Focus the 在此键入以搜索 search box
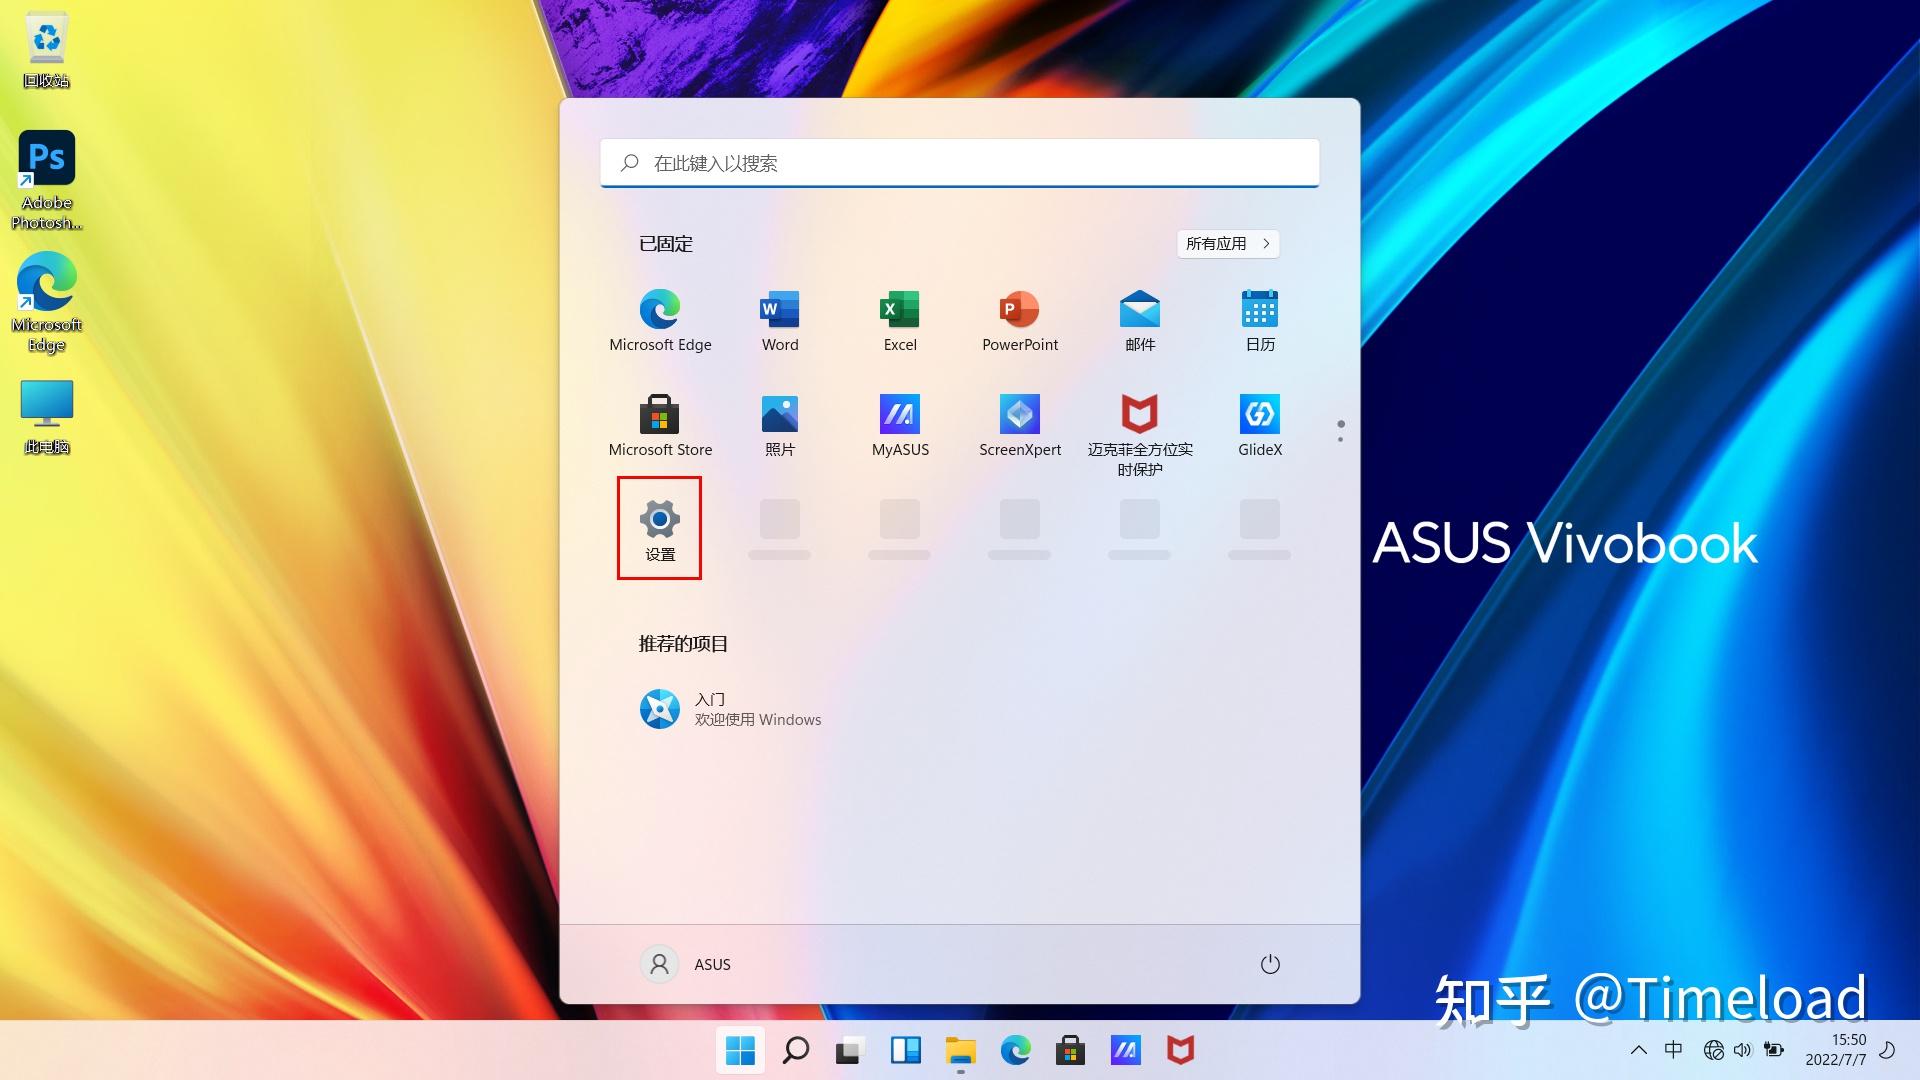The height and width of the screenshot is (1080, 1920). 960,163
